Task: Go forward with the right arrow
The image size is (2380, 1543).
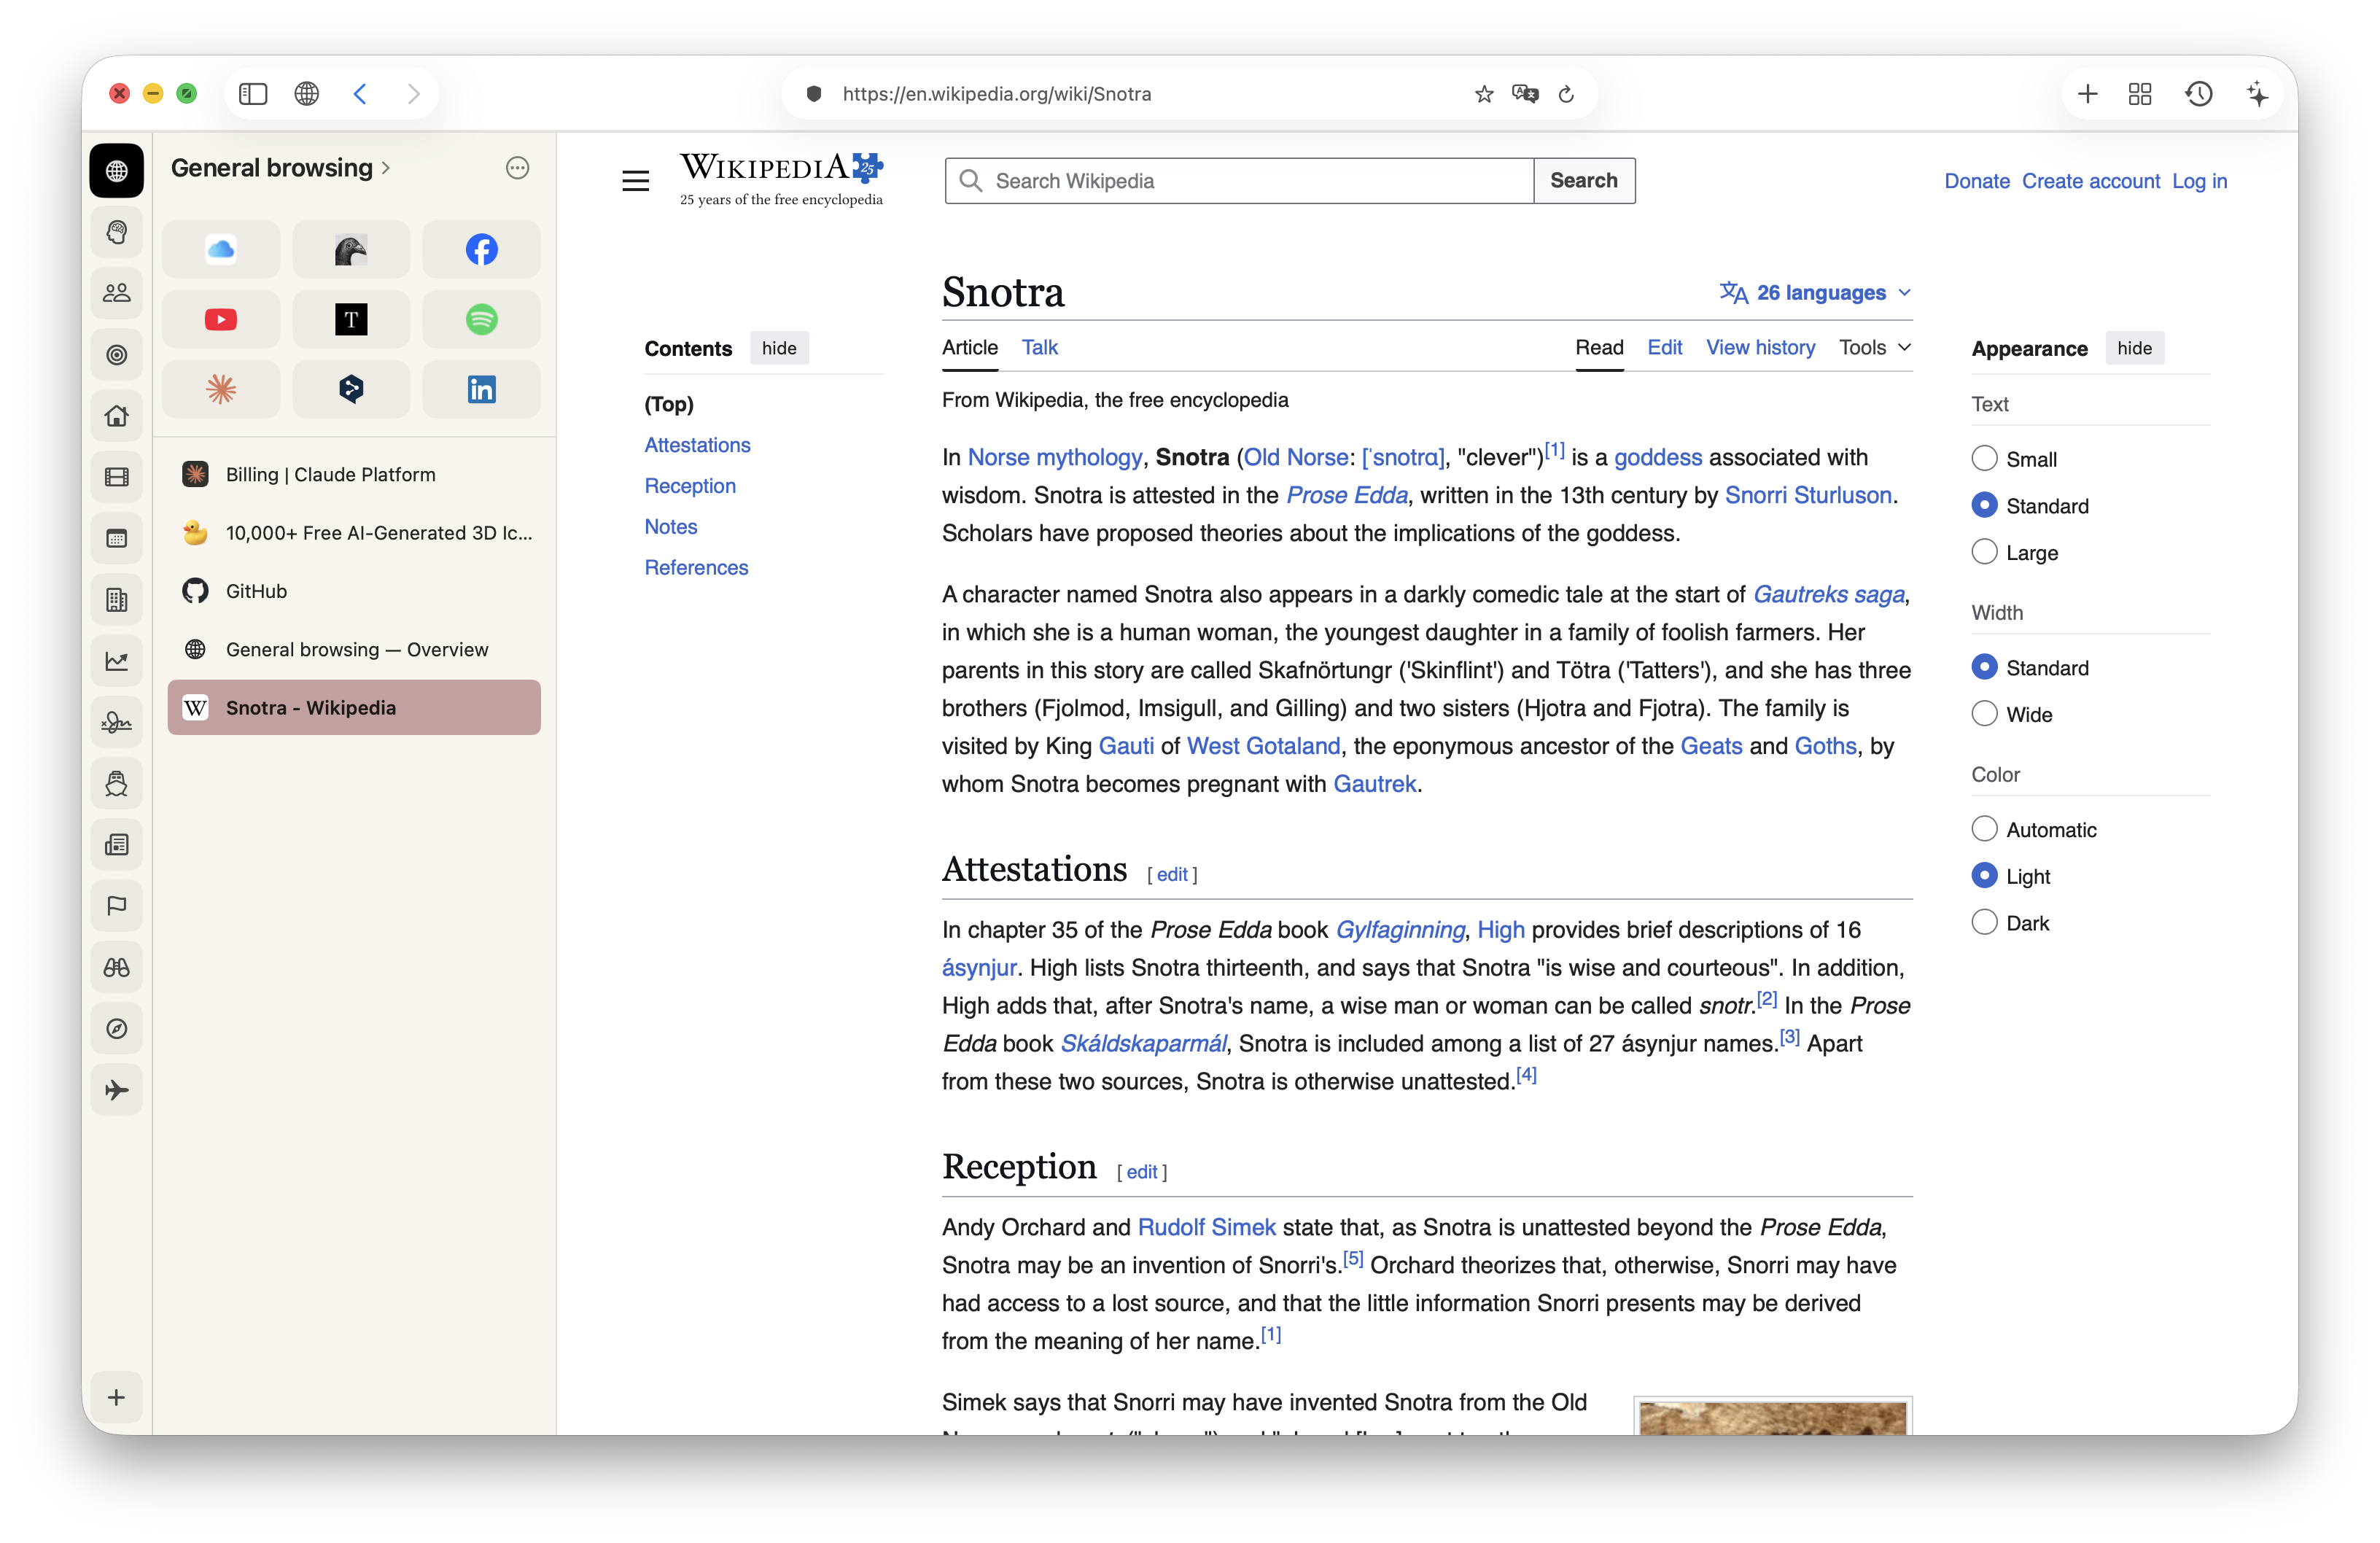Action: pos(413,94)
